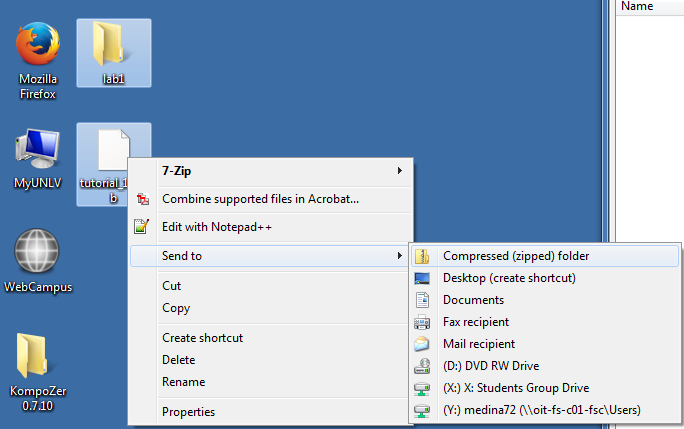Viewport: 684px width, 429px height.
Task: Click the zipped folder icon in submenu
Action: pos(423,256)
